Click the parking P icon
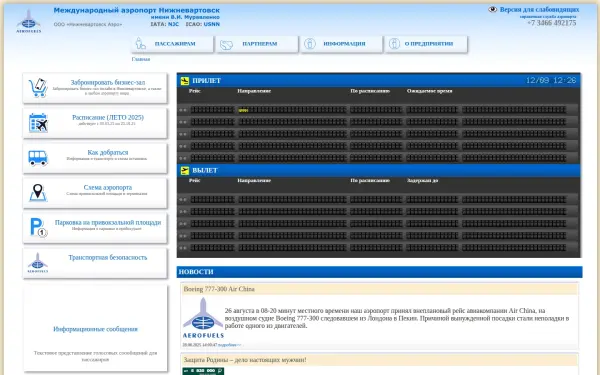Image resolution: width=600 pixels, height=375 pixels. (38, 228)
